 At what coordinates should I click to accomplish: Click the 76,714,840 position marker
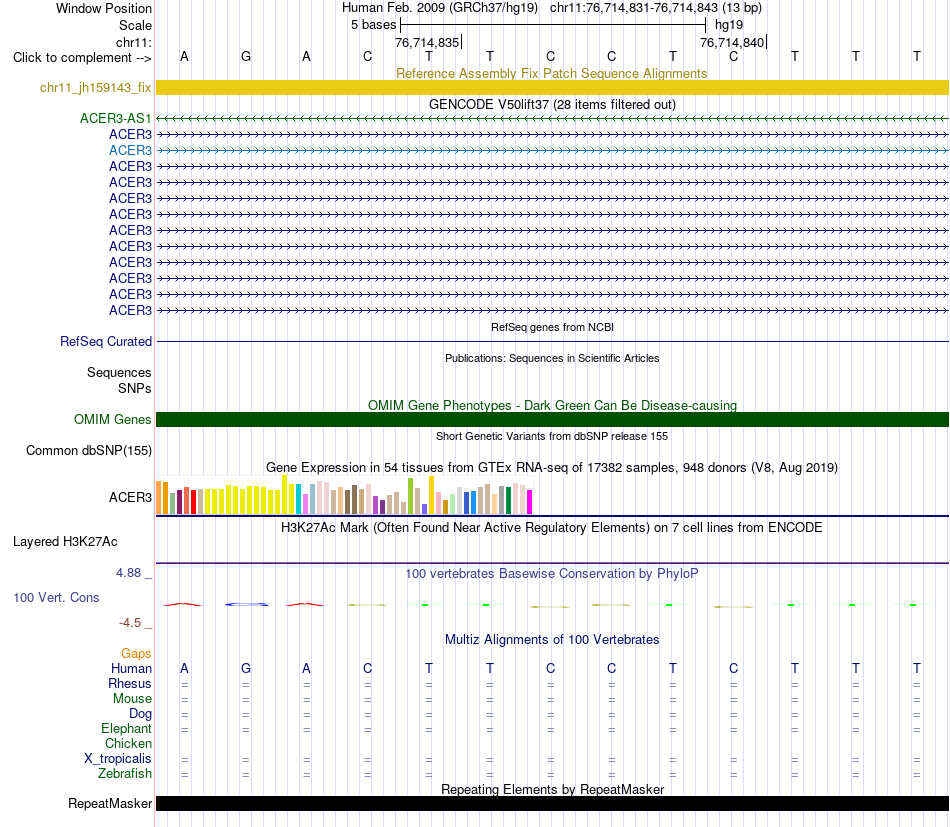tap(732, 42)
